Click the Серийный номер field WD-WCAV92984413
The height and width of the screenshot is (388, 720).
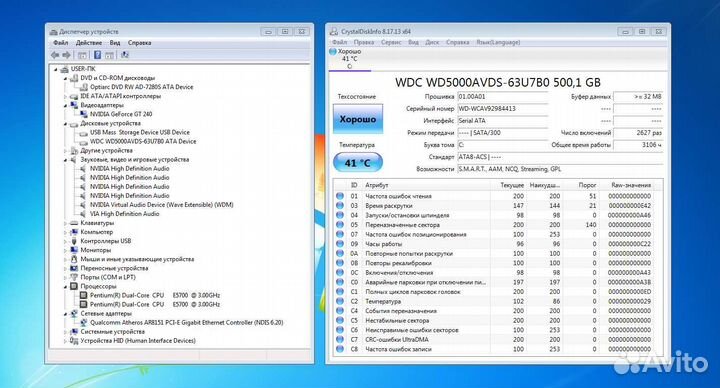(x=502, y=109)
